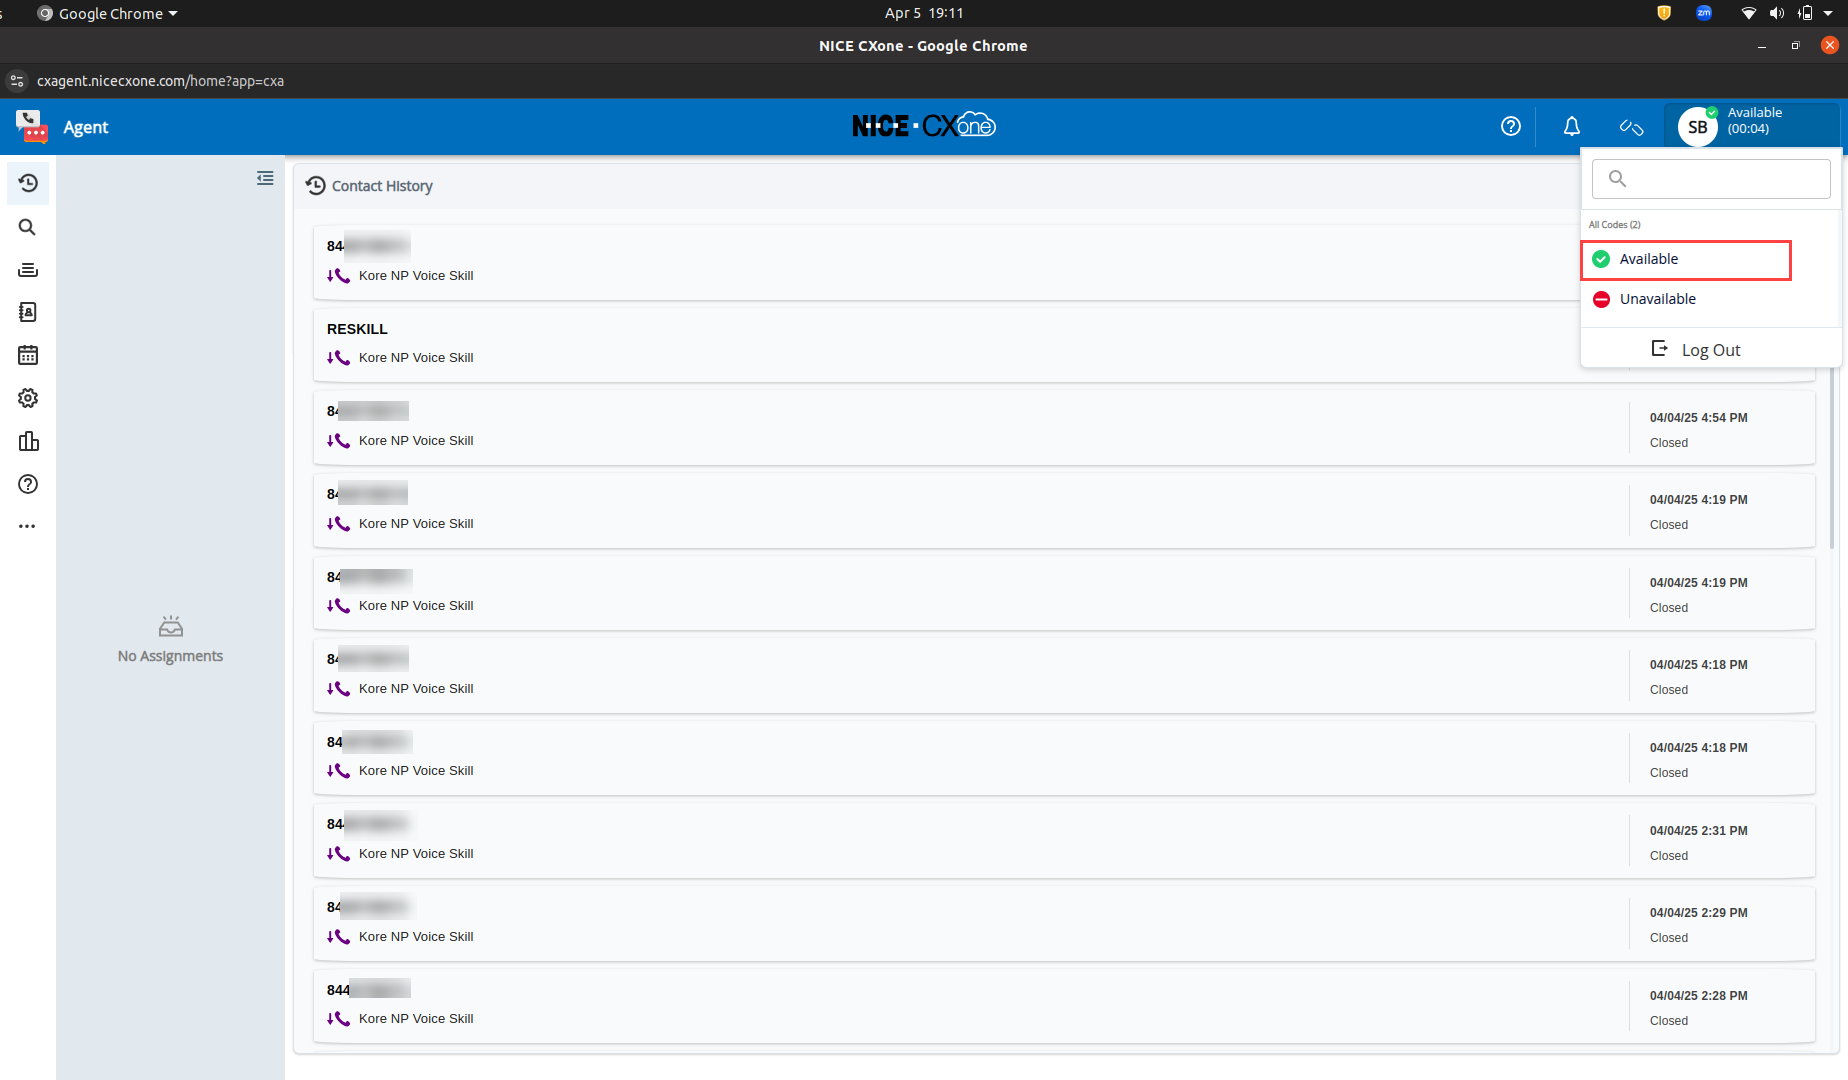Click the agent leg connection icon
The image size is (1848, 1080).
(1631, 127)
